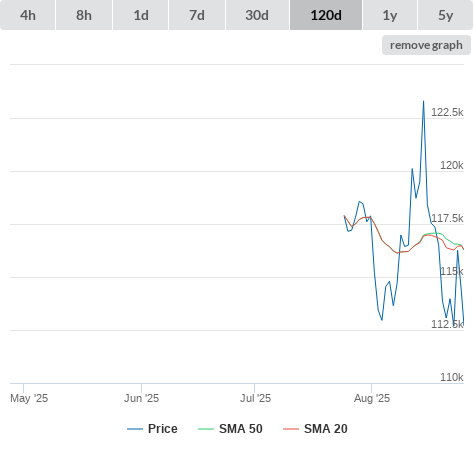
Task: Show the 30d price range
Action: click(x=257, y=15)
